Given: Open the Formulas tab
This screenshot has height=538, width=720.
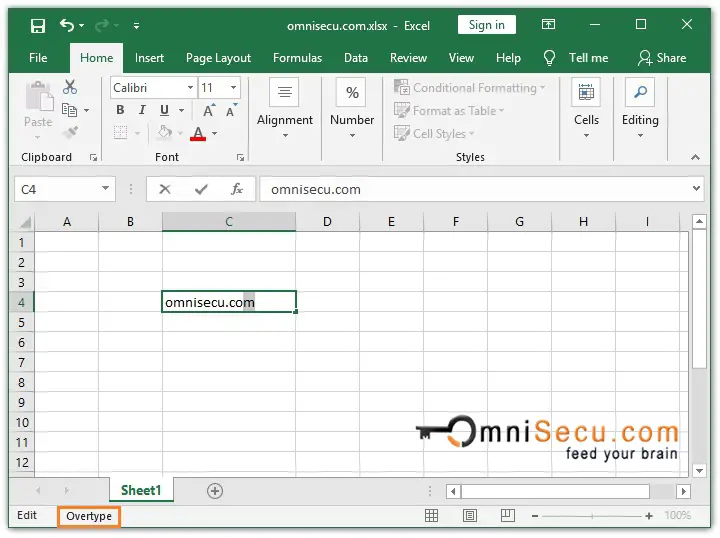Looking at the screenshot, I should tap(297, 58).
